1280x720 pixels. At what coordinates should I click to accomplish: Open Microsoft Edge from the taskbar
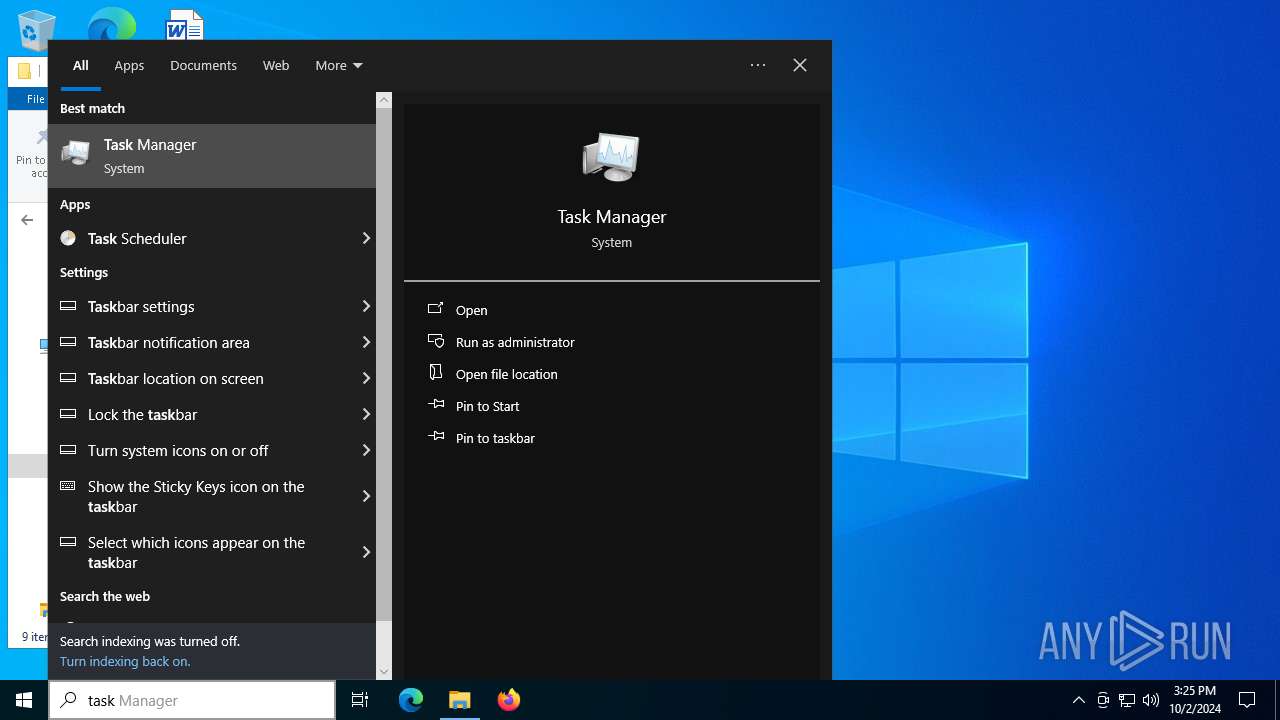[x=411, y=700]
